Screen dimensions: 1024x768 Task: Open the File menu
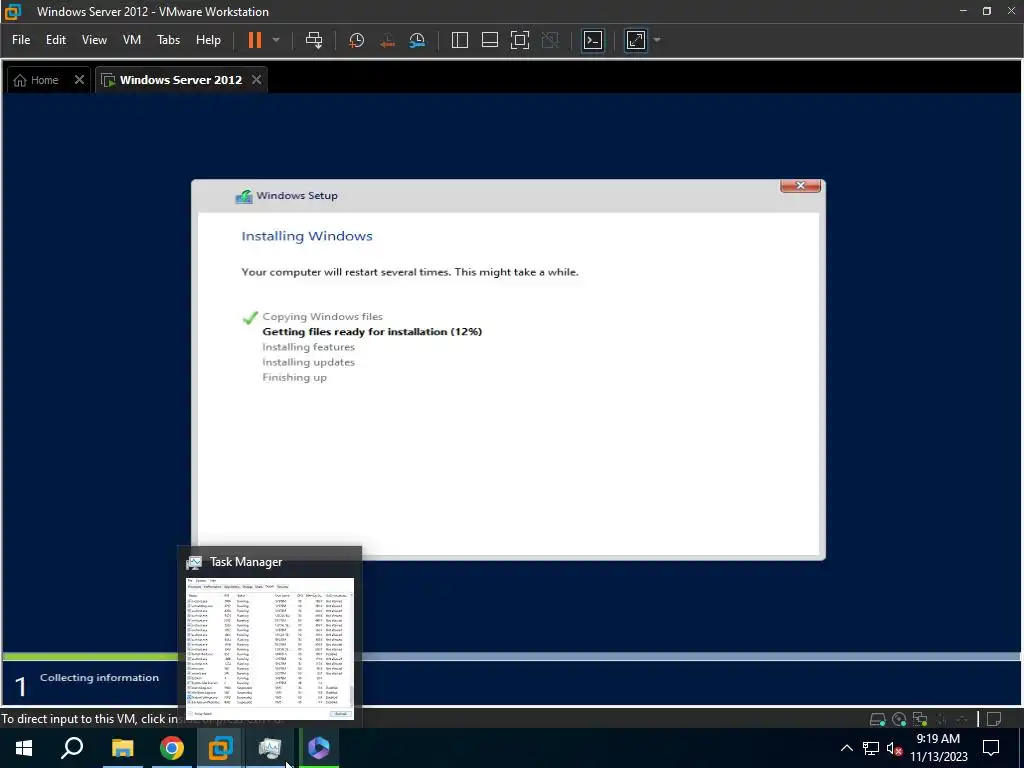click(21, 40)
